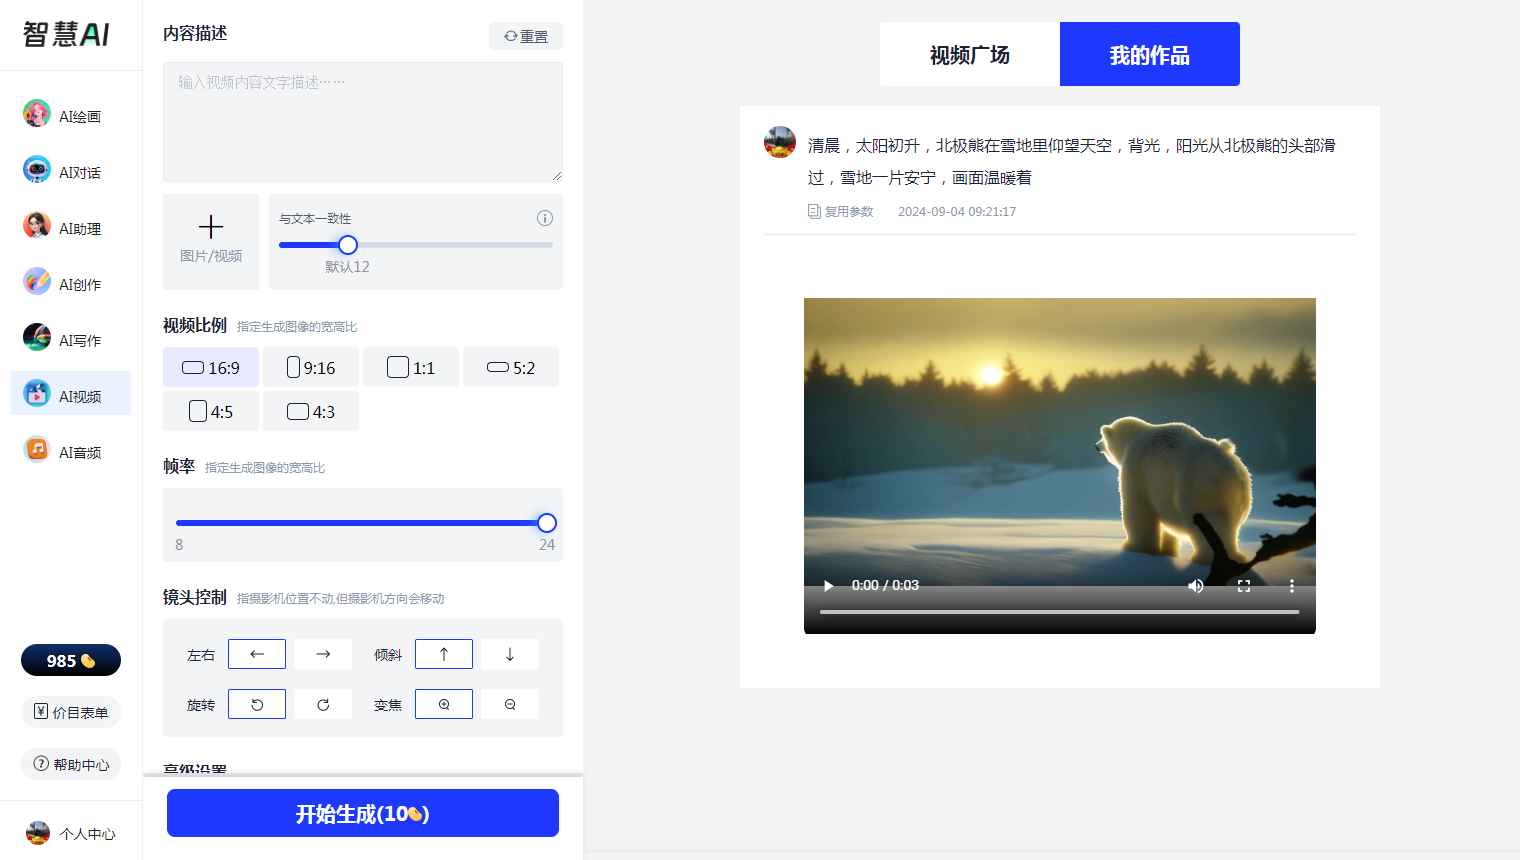Click the info icon beside 与文本一致性
The width and height of the screenshot is (1520, 860).
coord(545,218)
